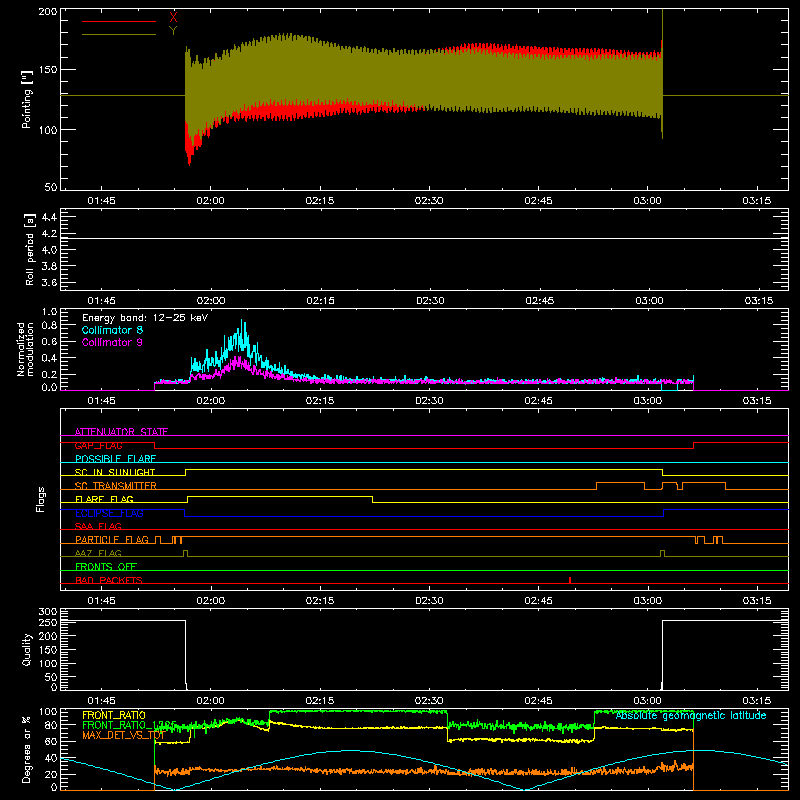Select the 'Energy band: 12-25 keV' annotation
The width and height of the screenshot is (800, 800).
[x=145, y=318]
